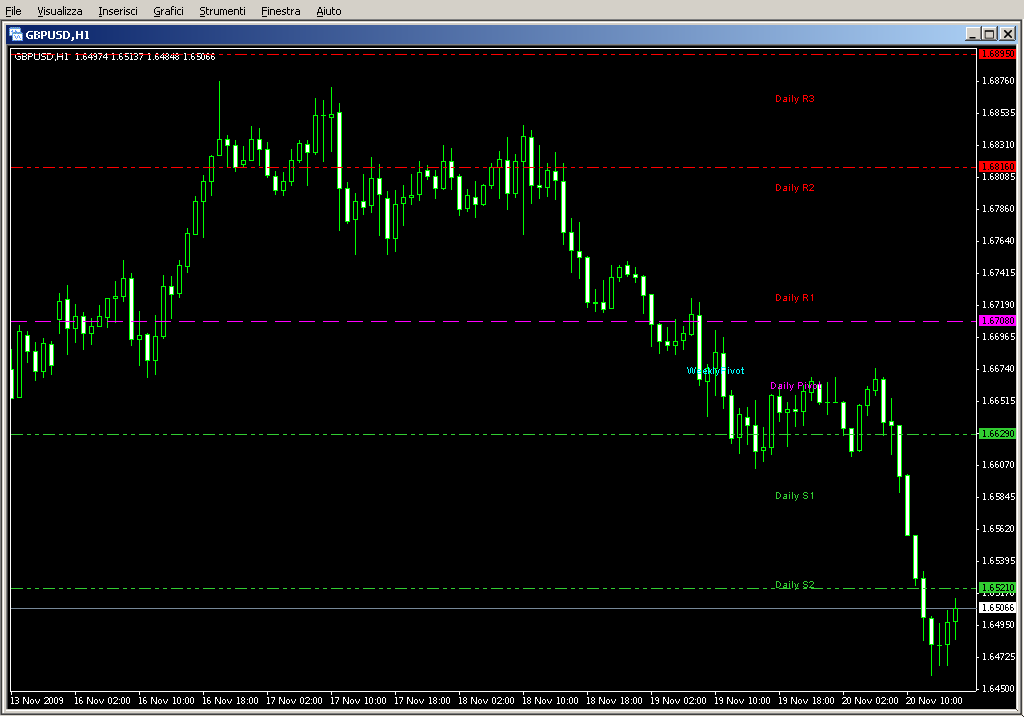Image resolution: width=1024 pixels, height=717 pixels.
Task: Click the current price 1.65066 tag
Action: (997, 607)
